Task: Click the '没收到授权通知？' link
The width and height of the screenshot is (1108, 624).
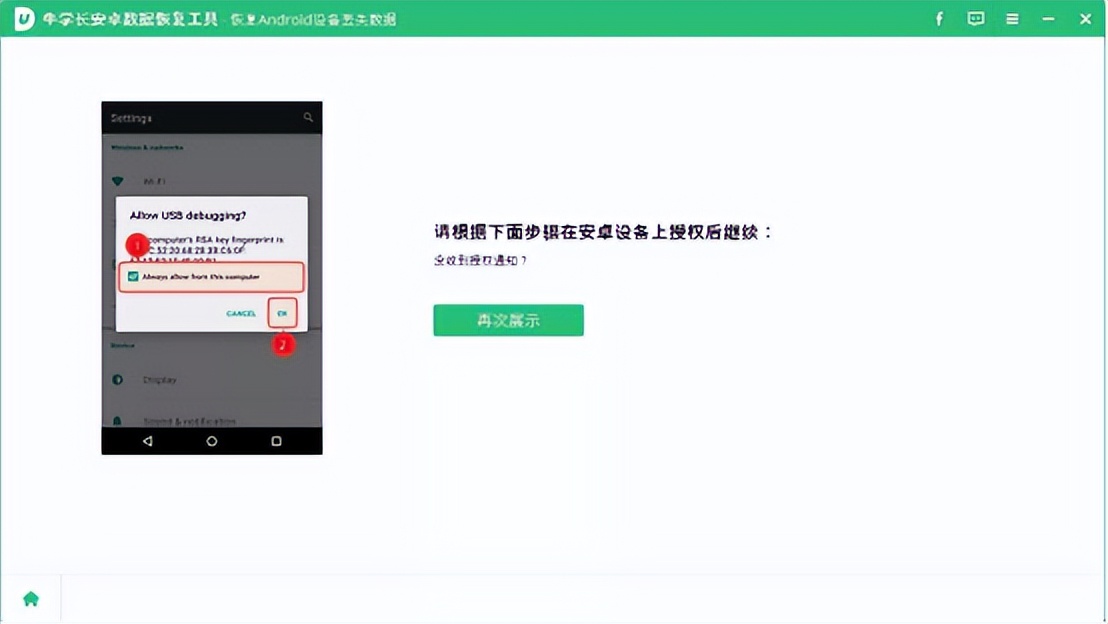Action: coord(479,261)
